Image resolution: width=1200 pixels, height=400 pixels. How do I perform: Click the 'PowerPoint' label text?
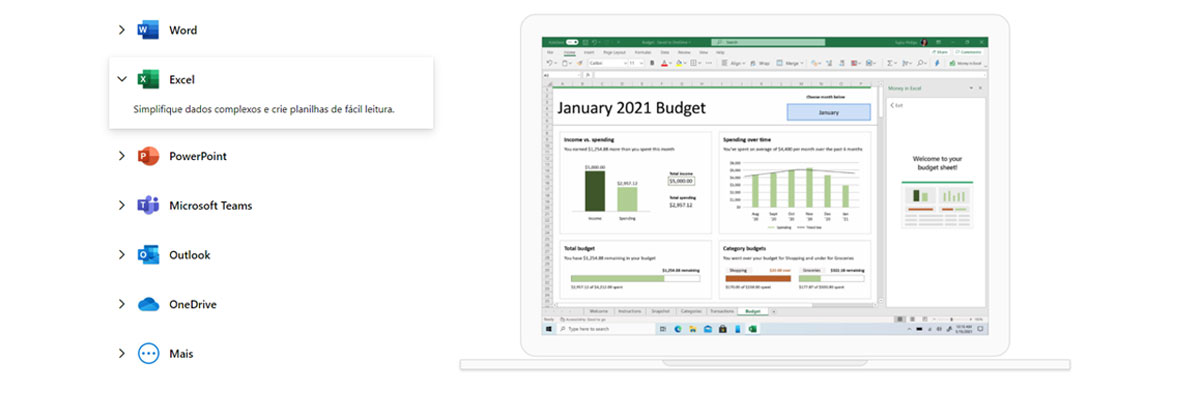tap(198, 156)
